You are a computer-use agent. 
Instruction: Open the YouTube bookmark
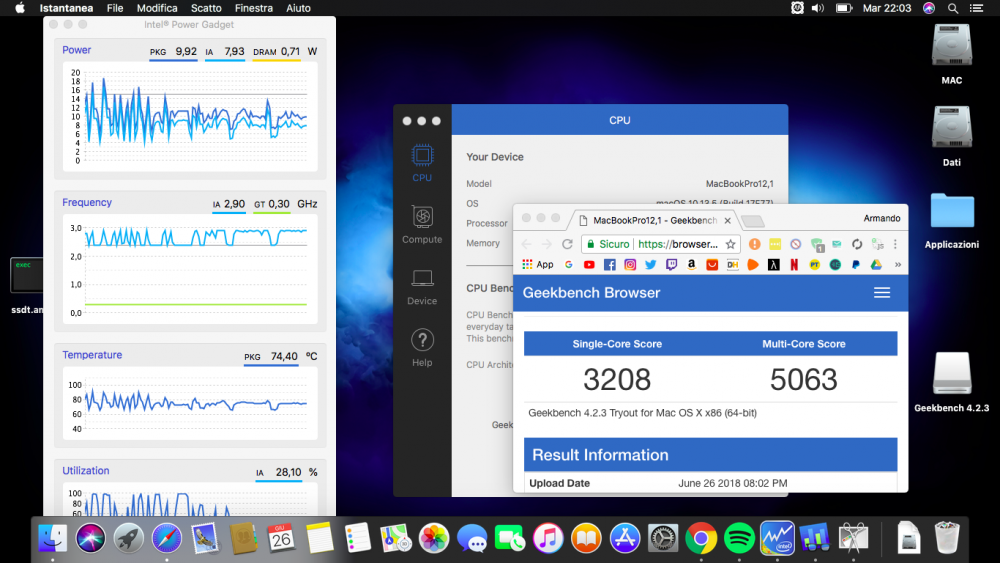click(589, 265)
